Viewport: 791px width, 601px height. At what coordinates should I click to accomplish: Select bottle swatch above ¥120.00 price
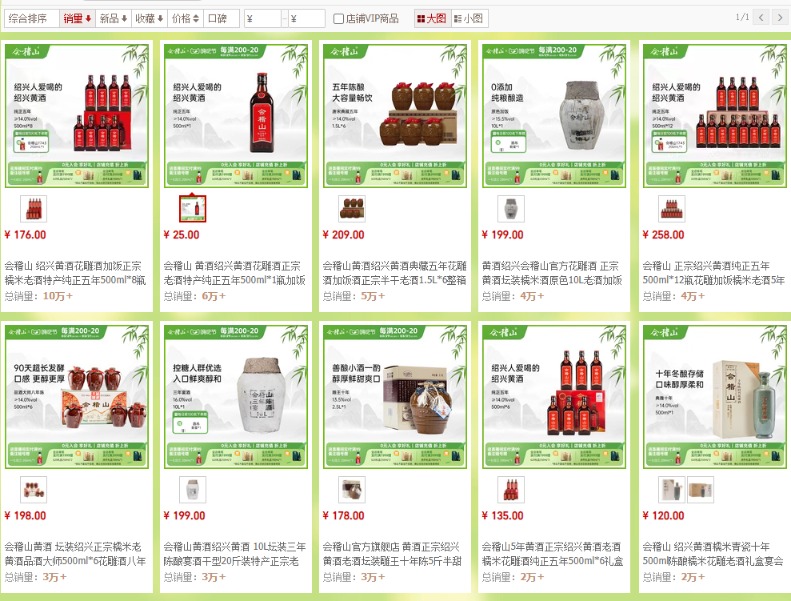tap(671, 489)
